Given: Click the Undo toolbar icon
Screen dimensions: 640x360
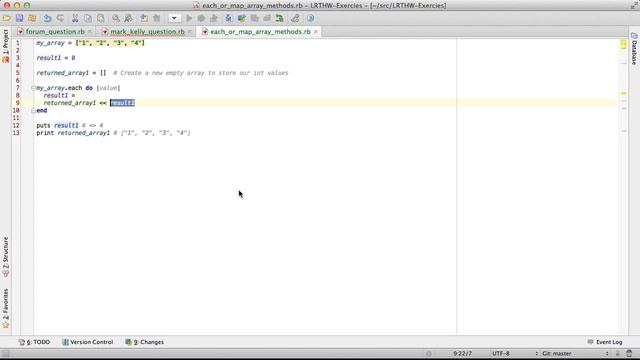Looking at the screenshot, I should [47, 18].
